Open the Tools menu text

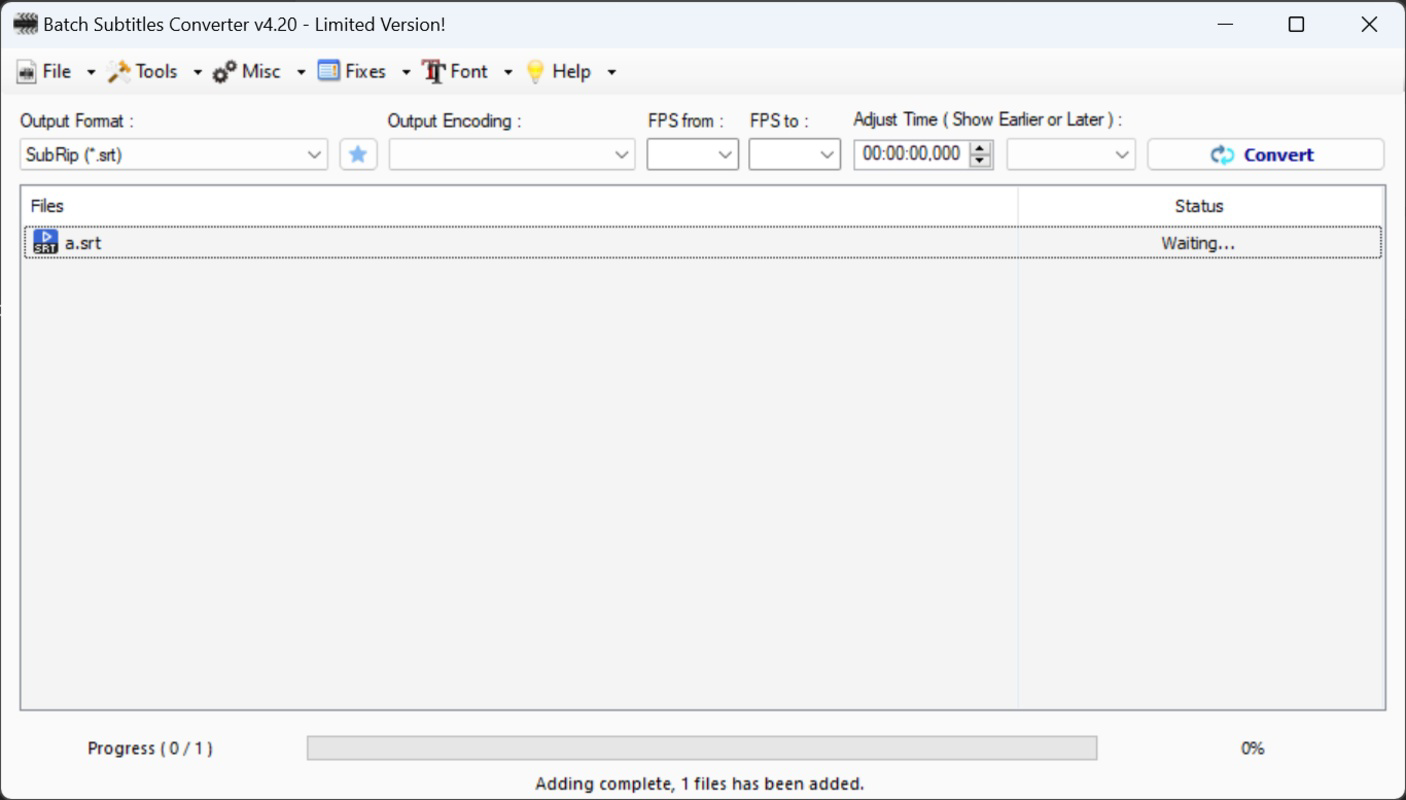point(156,71)
